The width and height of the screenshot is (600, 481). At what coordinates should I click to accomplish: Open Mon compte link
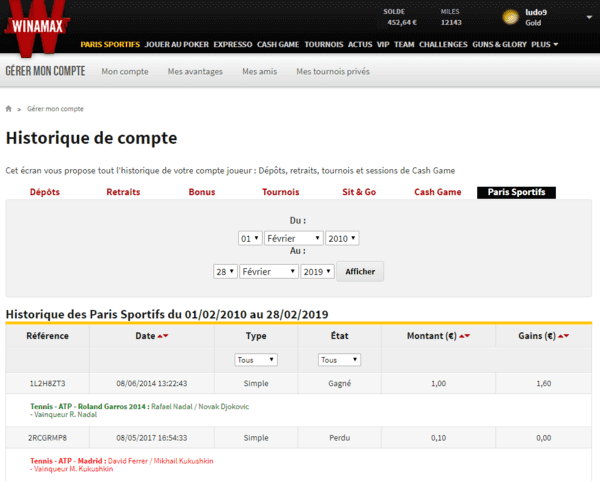click(x=125, y=72)
